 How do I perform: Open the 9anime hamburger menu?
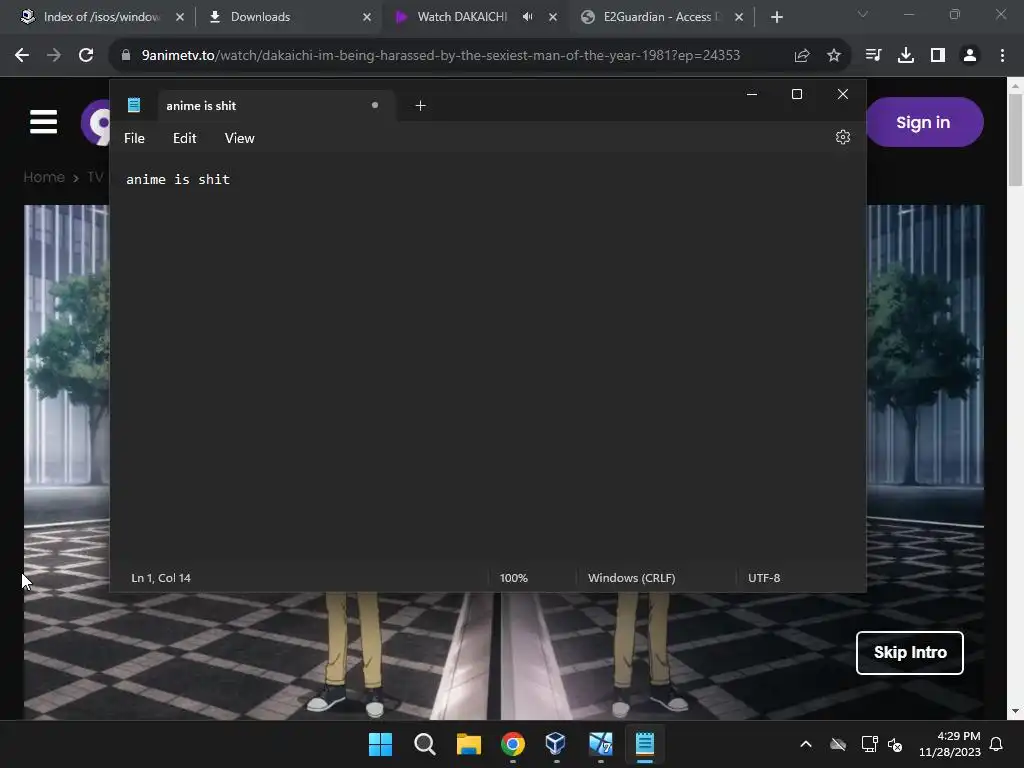[x=44, y=121]
